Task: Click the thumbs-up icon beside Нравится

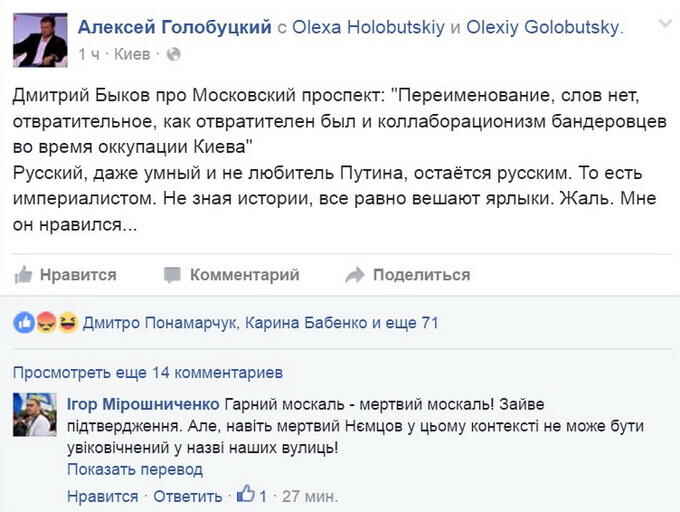Action: tap(23, 275)
